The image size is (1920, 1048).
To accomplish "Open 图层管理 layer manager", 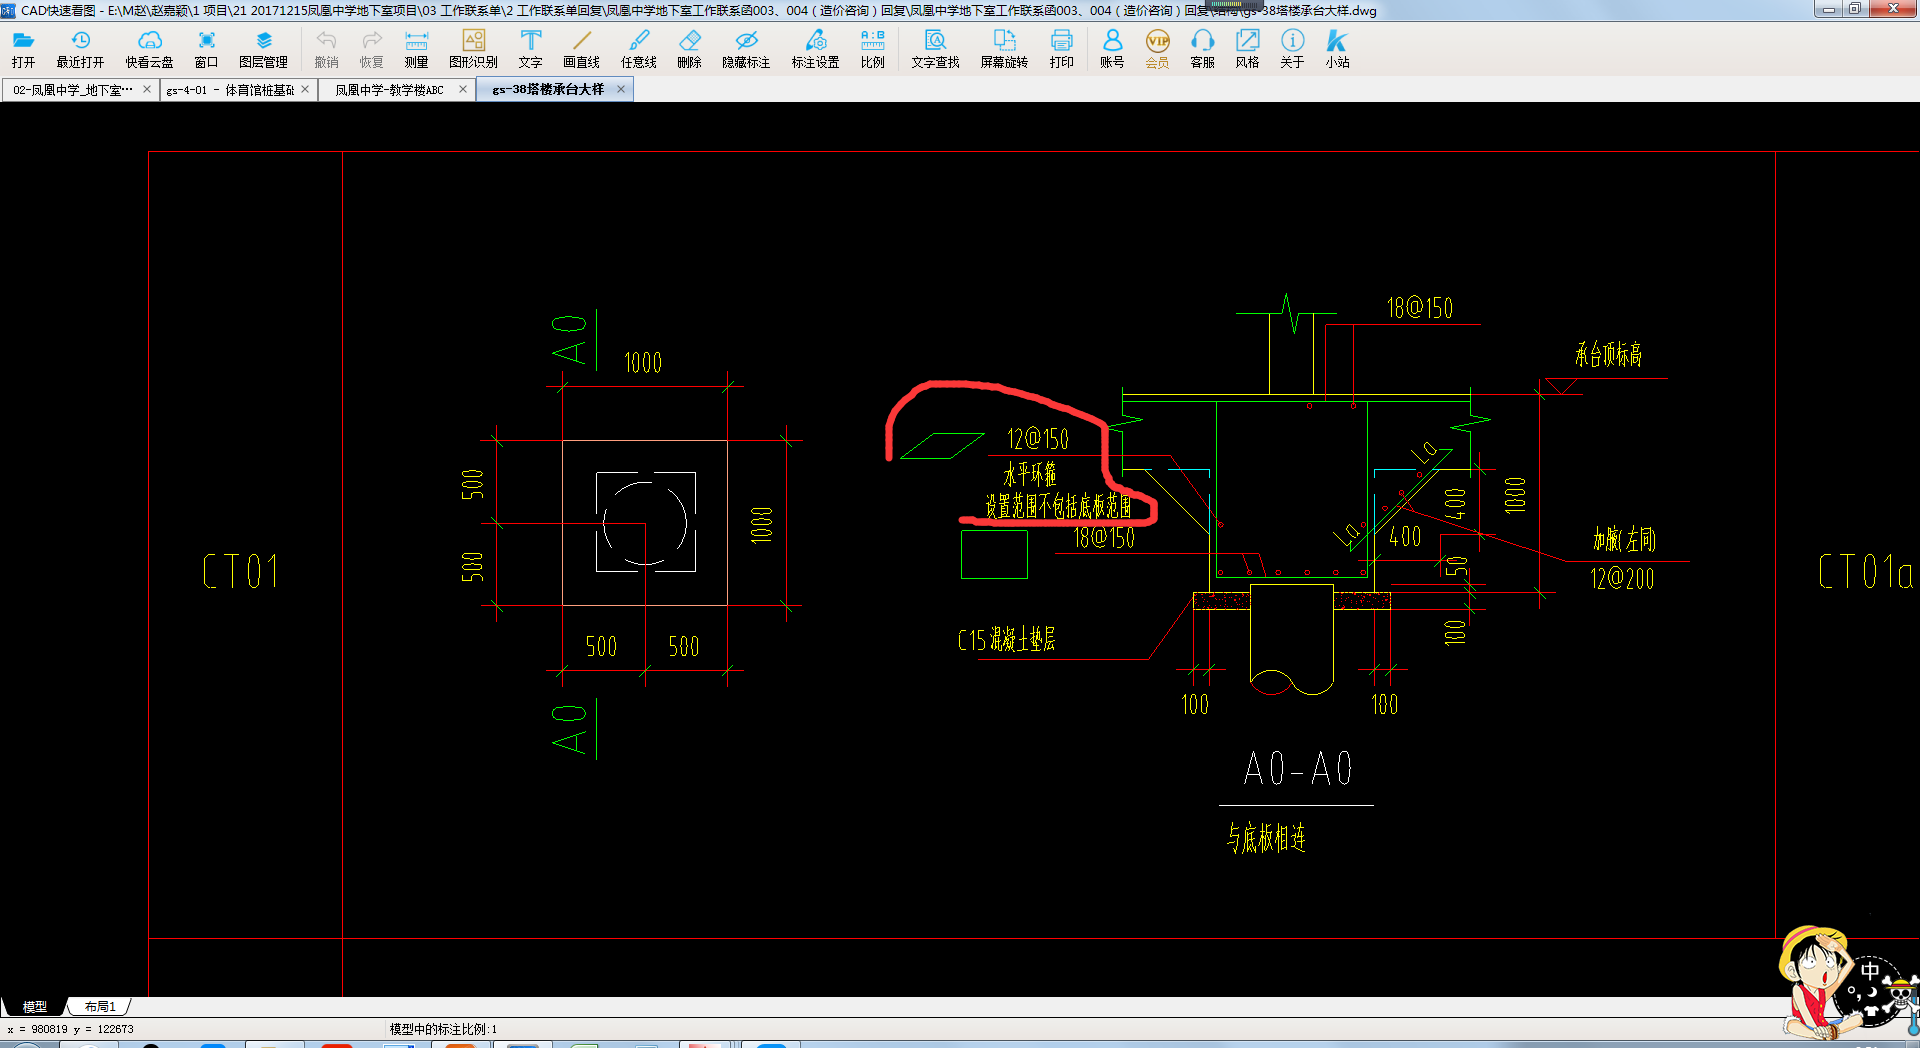I will [x=263, y=48].
